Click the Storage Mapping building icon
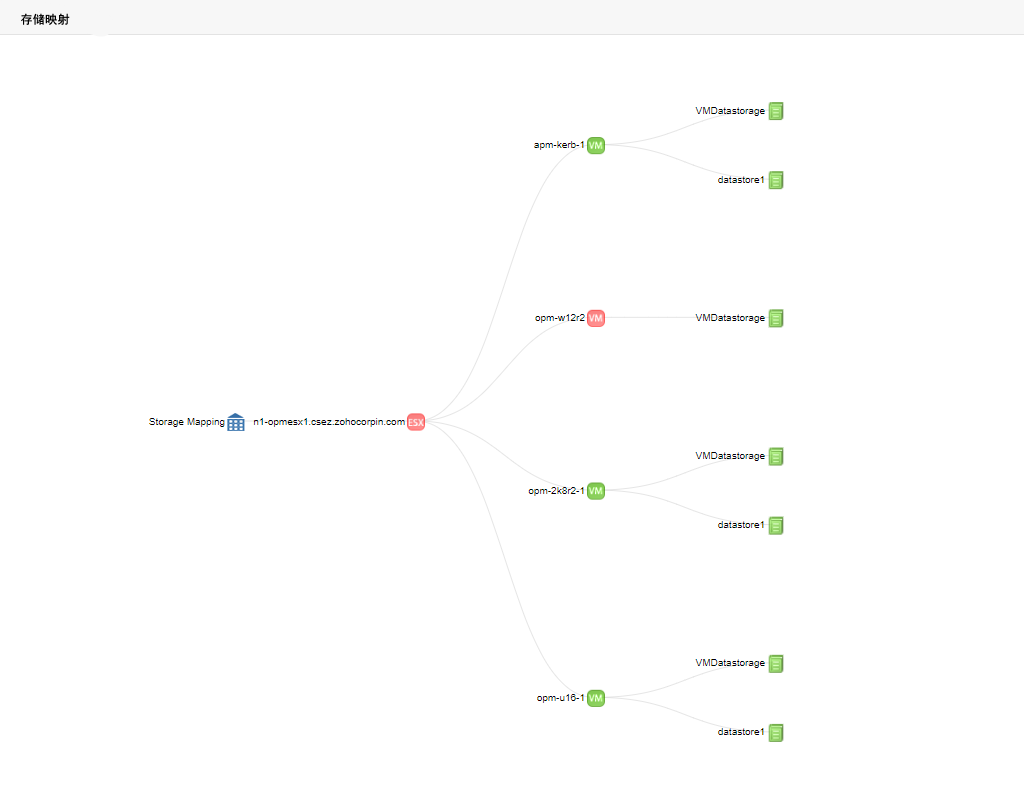1024x785 pixels. pyautogui.click(x=236, y=422)
